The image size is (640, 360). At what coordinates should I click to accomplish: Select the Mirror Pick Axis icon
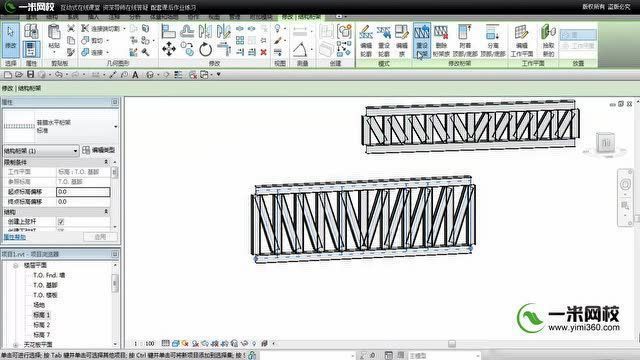pos(205,31)
